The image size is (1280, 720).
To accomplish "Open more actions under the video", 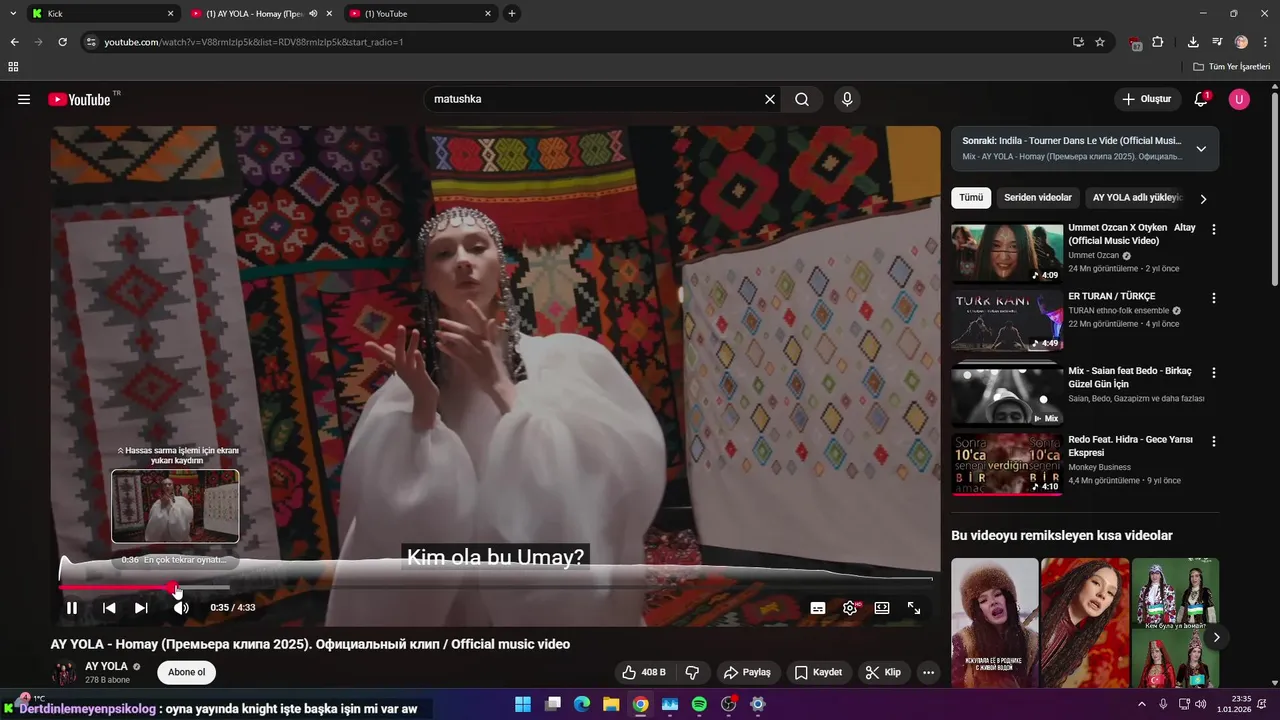I will [x=929, y=672].
